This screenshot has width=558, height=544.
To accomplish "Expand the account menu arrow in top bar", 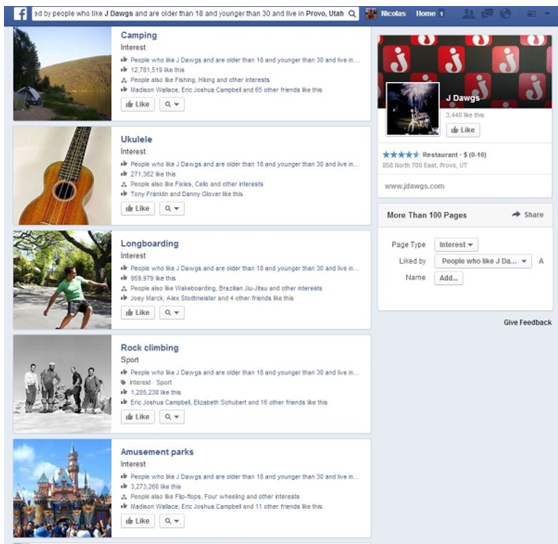I will point(547,14).
